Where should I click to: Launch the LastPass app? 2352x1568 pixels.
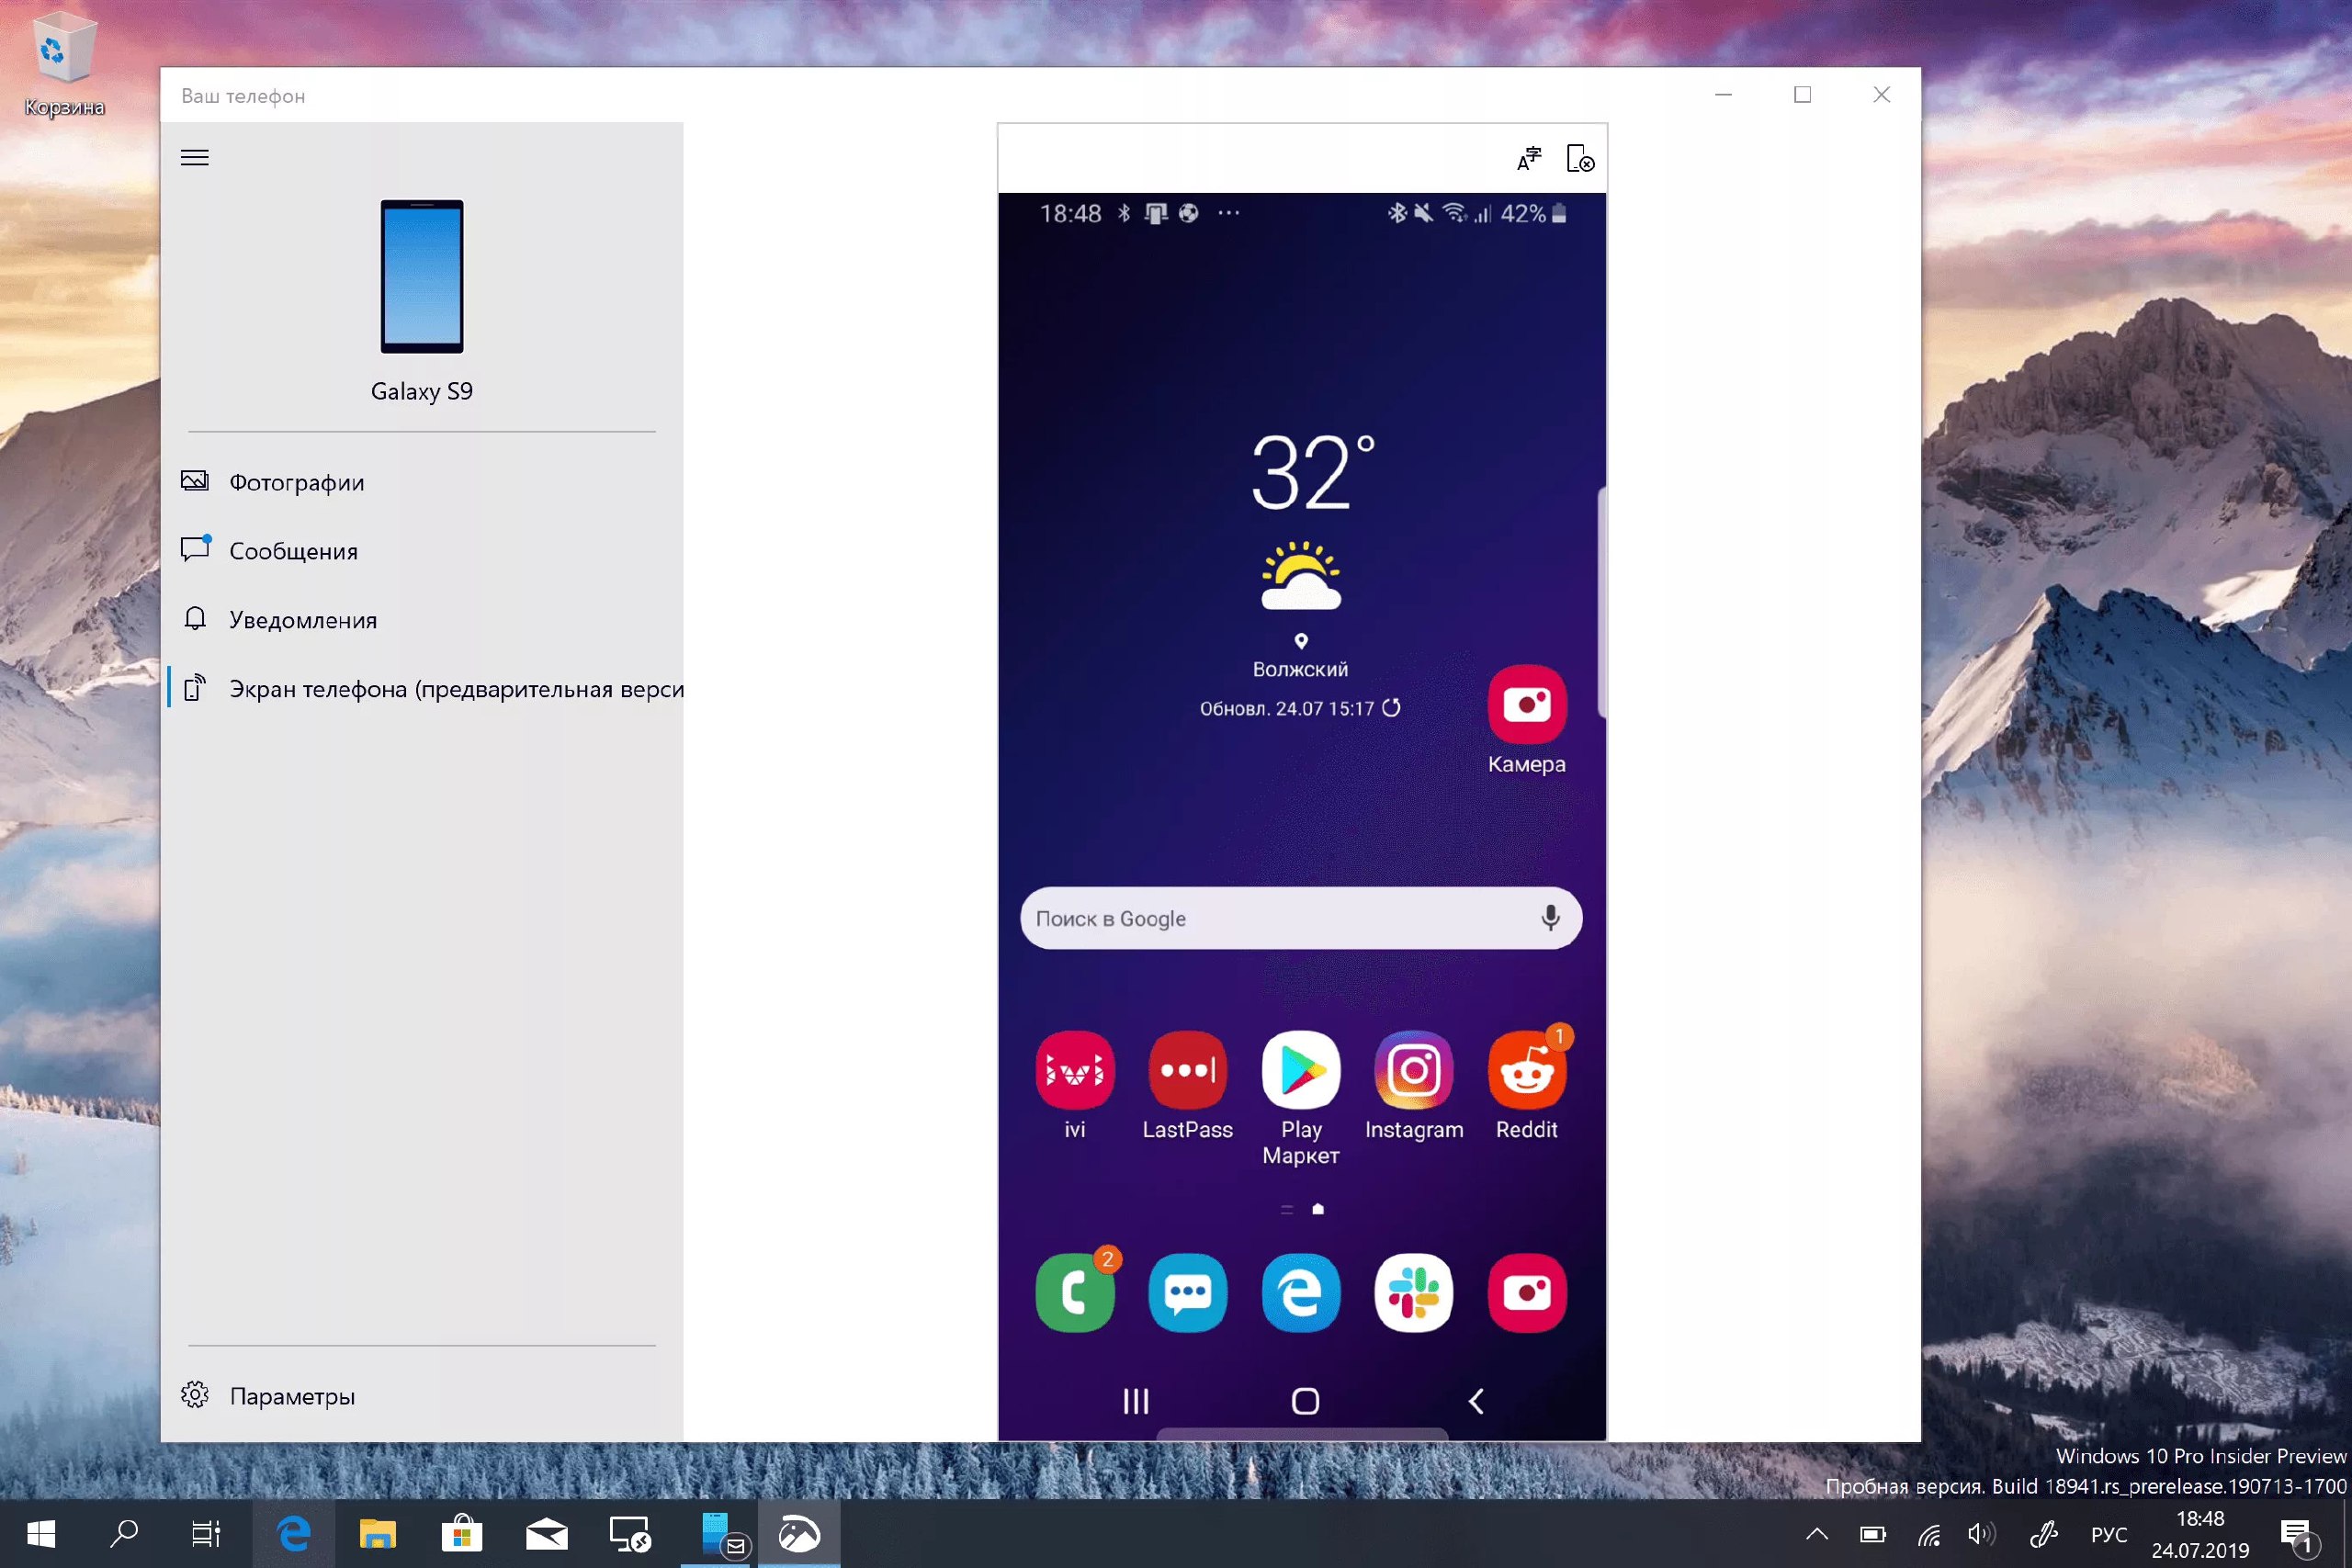point(1187,1070)
